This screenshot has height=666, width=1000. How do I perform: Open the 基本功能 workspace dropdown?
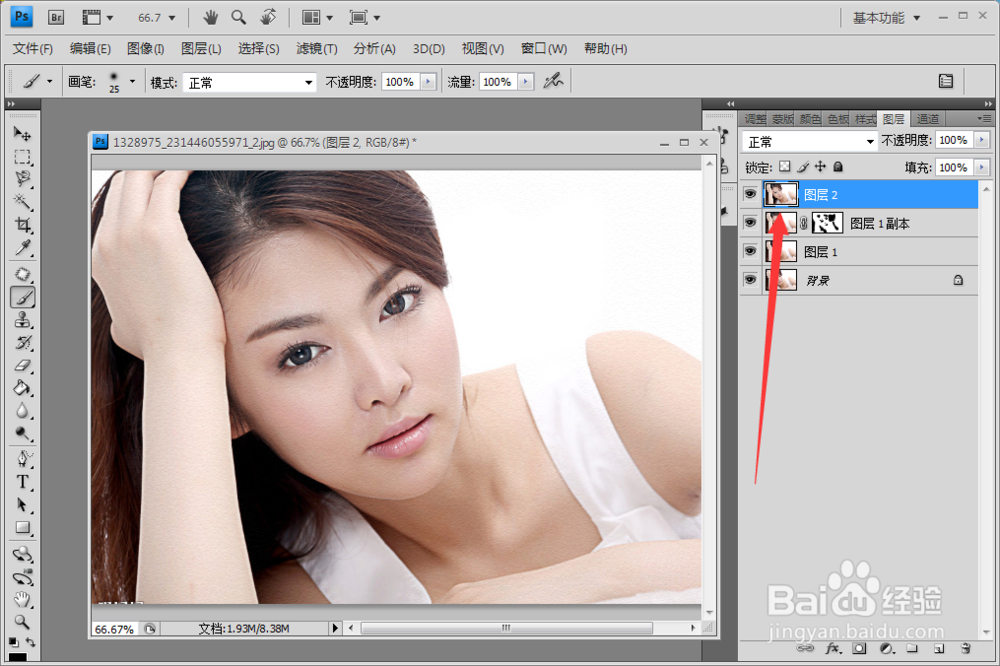(x=887, y=18)
